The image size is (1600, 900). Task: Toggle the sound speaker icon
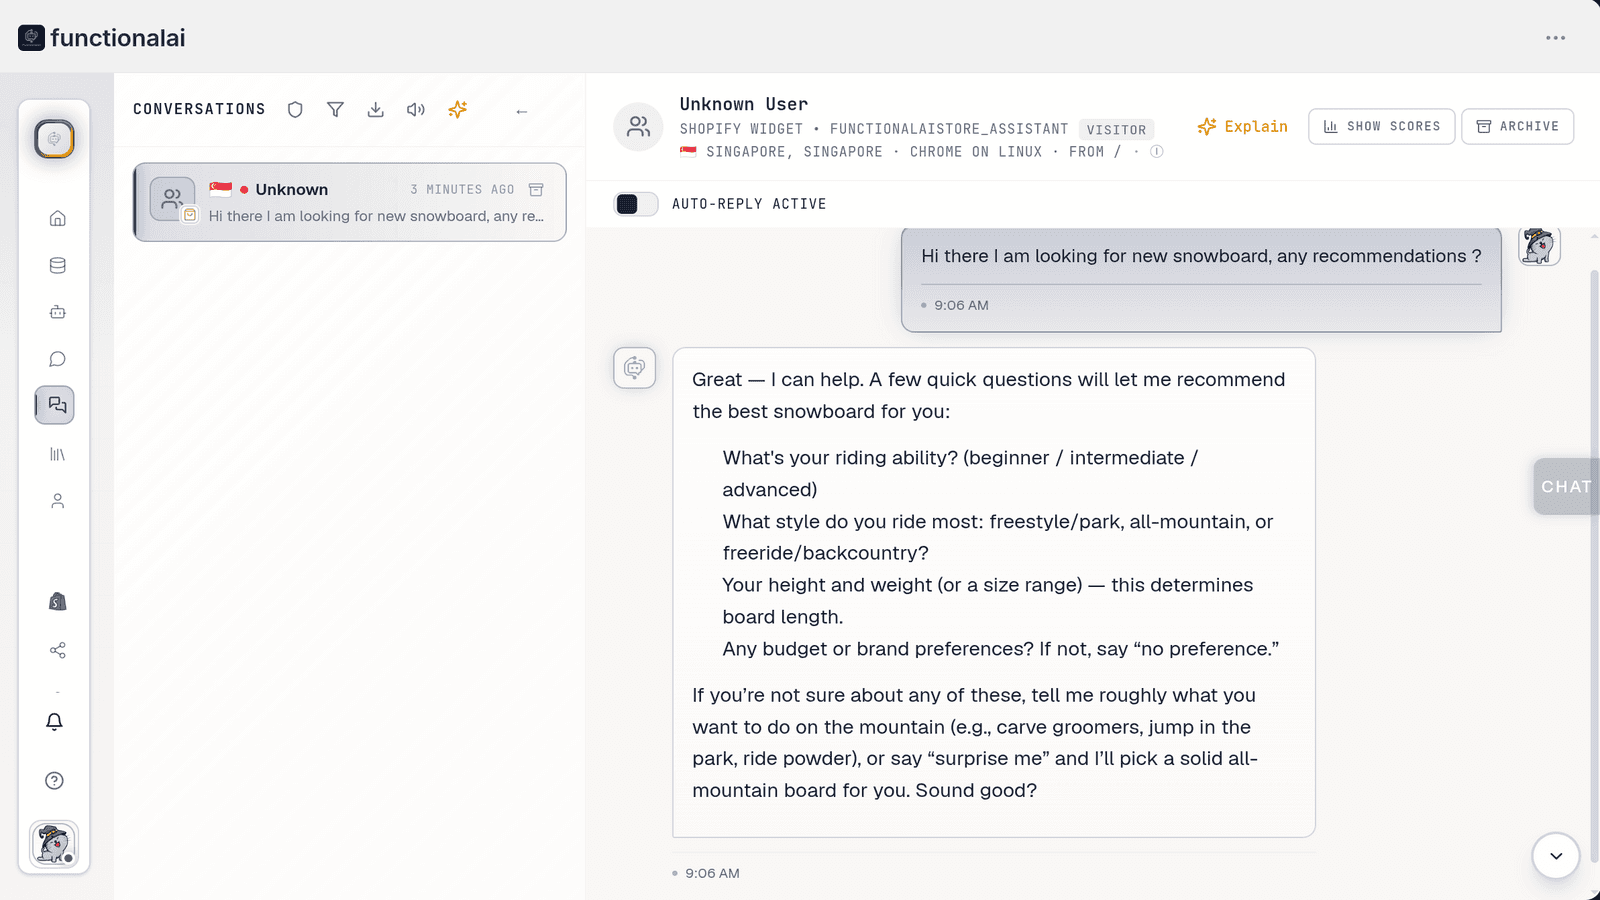(x=416, y=110)
